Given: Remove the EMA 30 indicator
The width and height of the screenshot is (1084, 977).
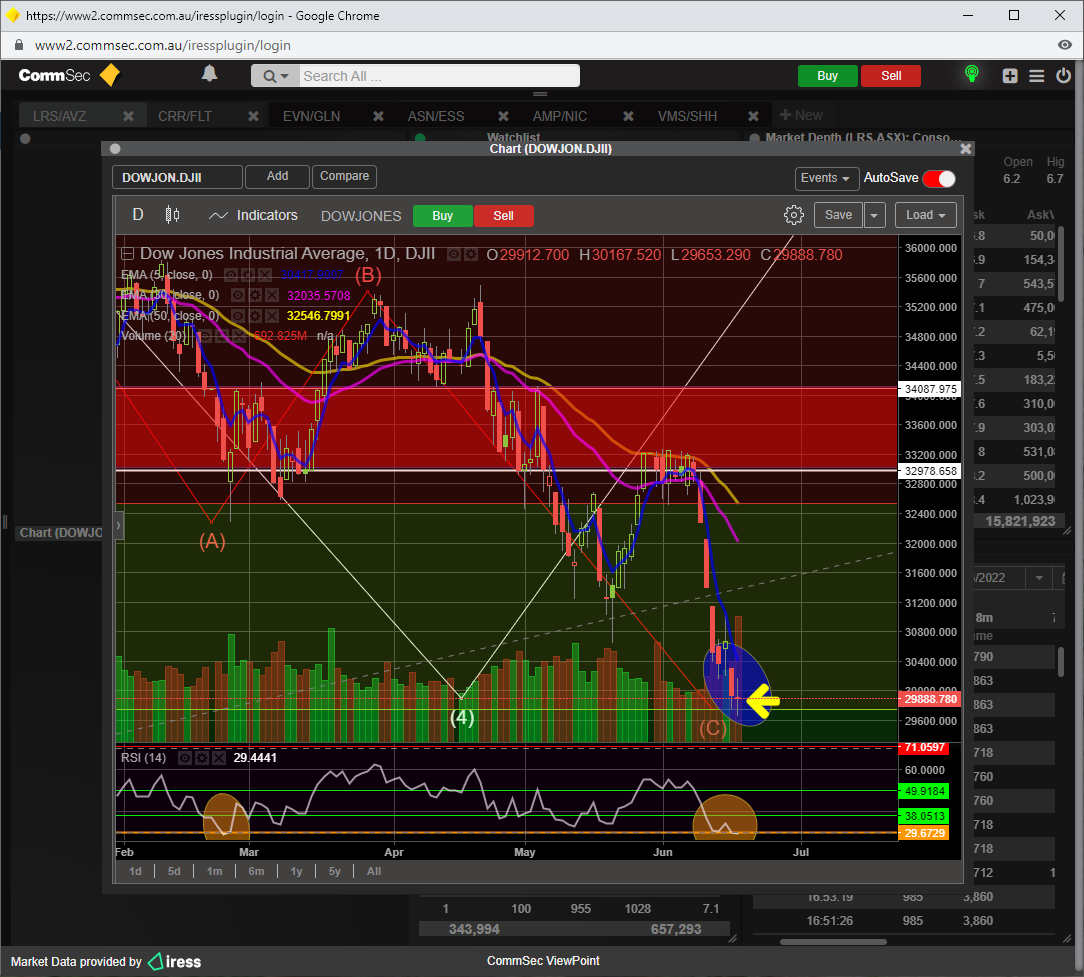Looking at the screenshot, I should click(x=272, y=295).
